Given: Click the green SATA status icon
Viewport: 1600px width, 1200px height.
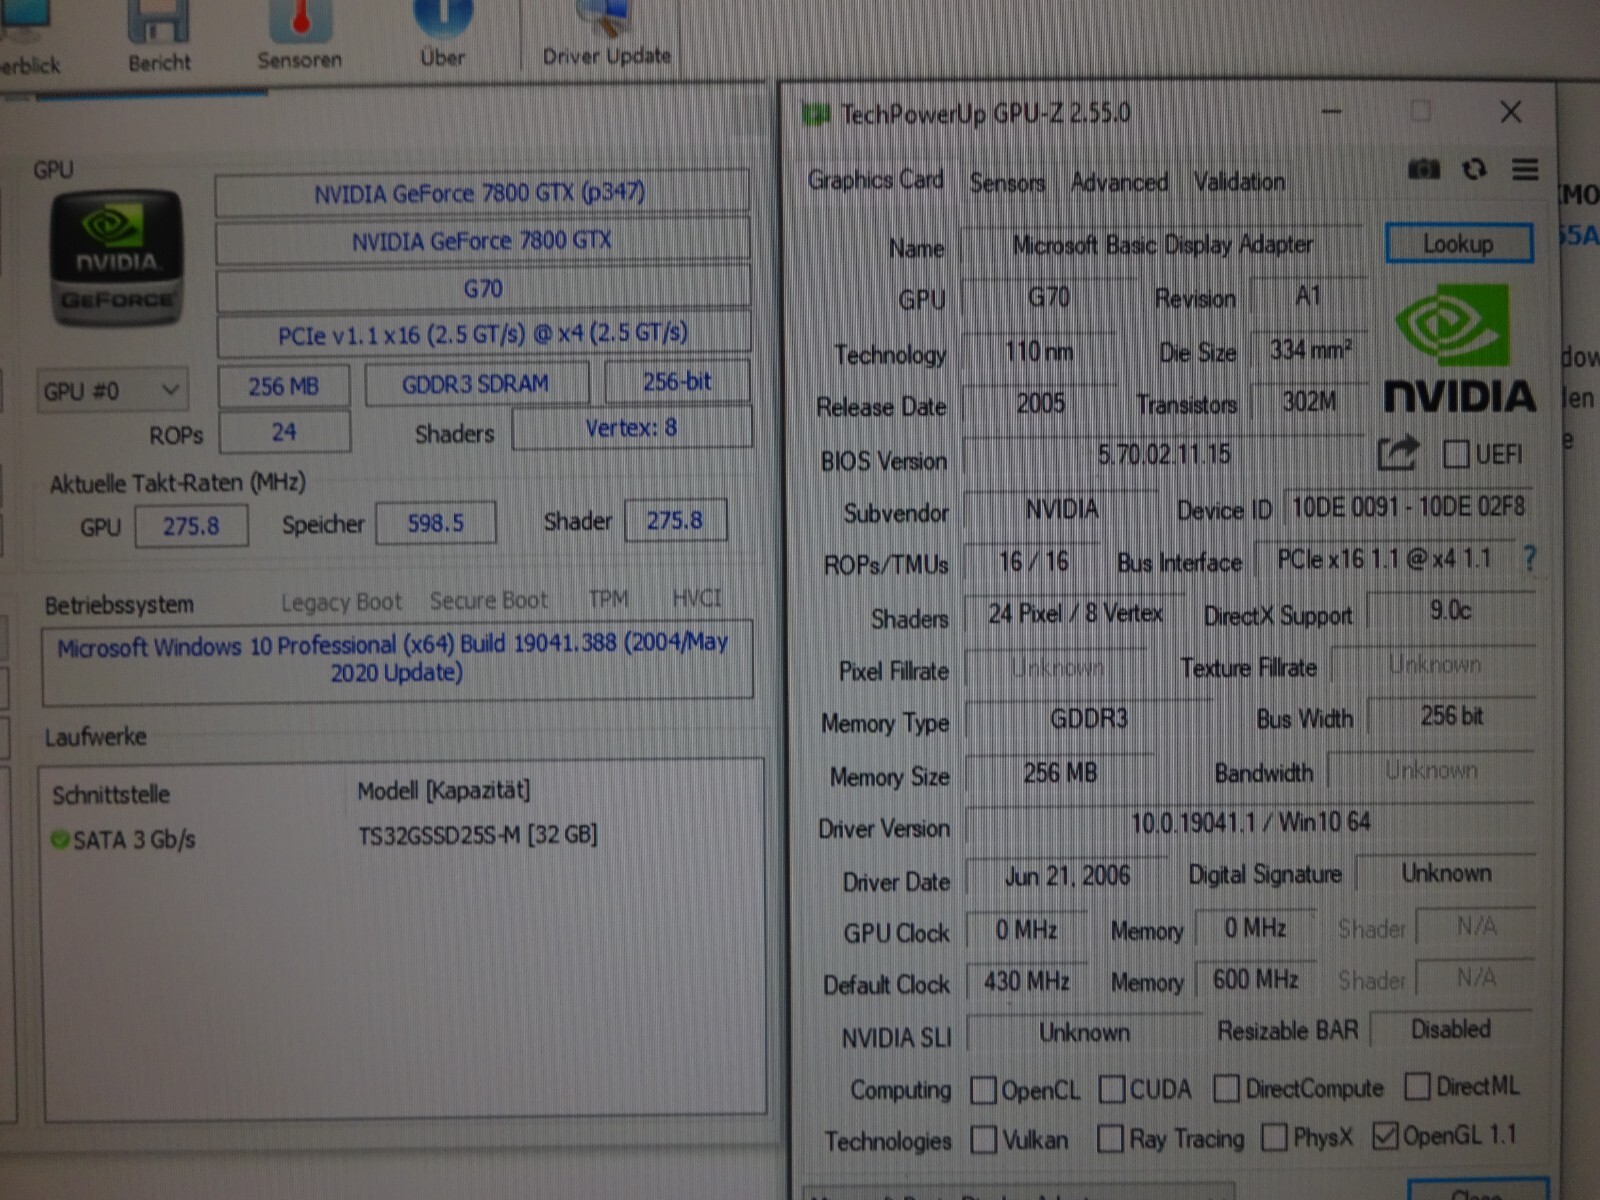Looking at the screenshot, I should [x=60, y=839].
